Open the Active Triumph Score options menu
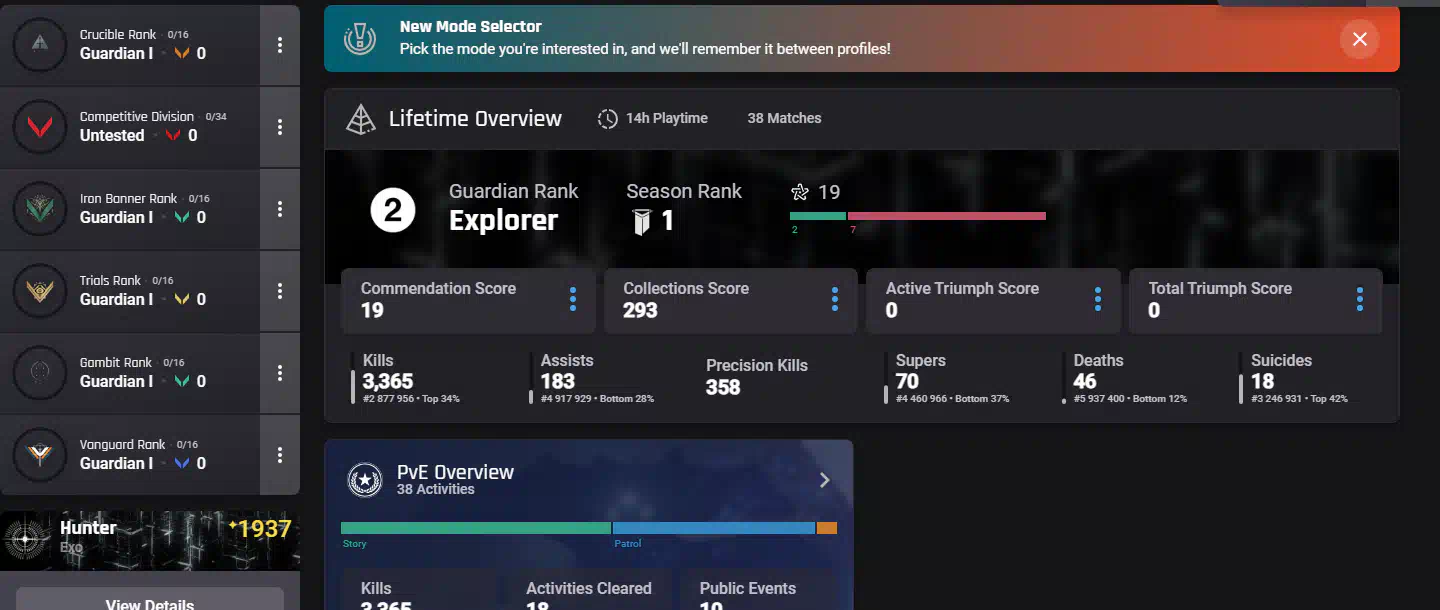 pos(1098,299)
